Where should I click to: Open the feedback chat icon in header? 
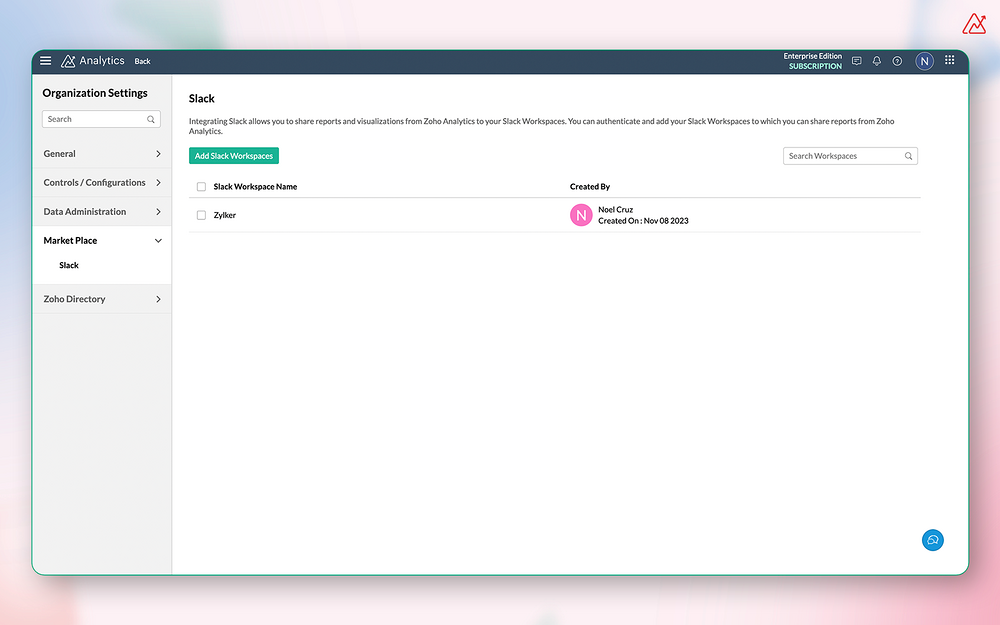[857, 61]
